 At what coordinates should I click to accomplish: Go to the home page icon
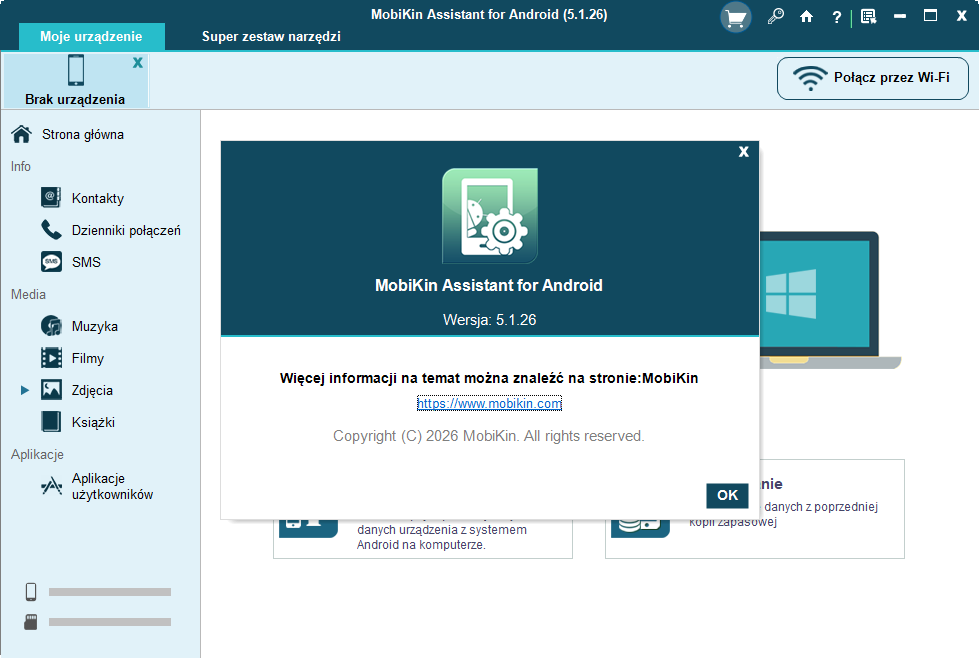(807, 17)
